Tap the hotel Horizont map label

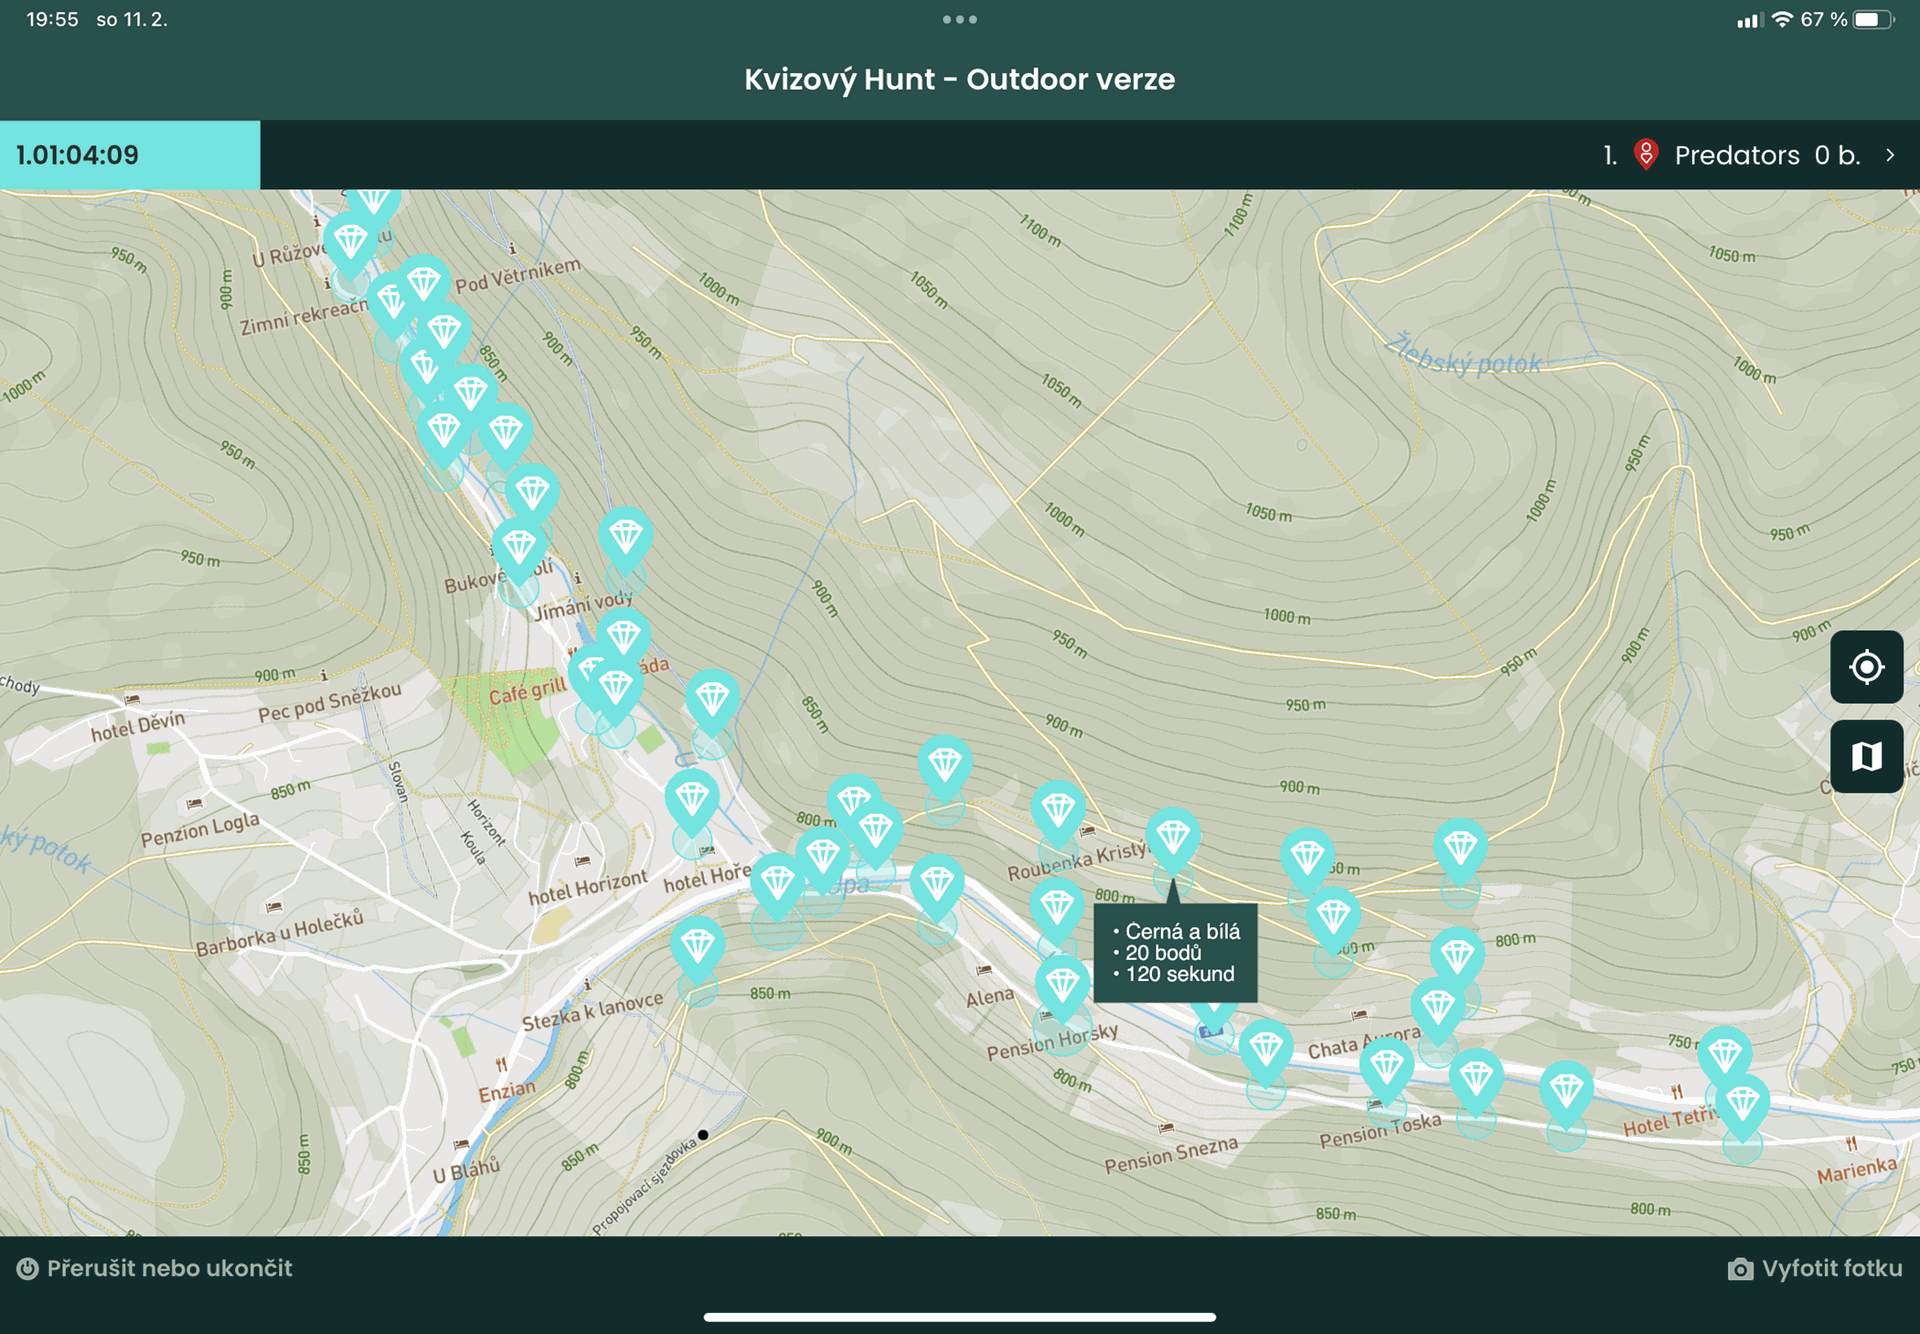pos(588,887)
